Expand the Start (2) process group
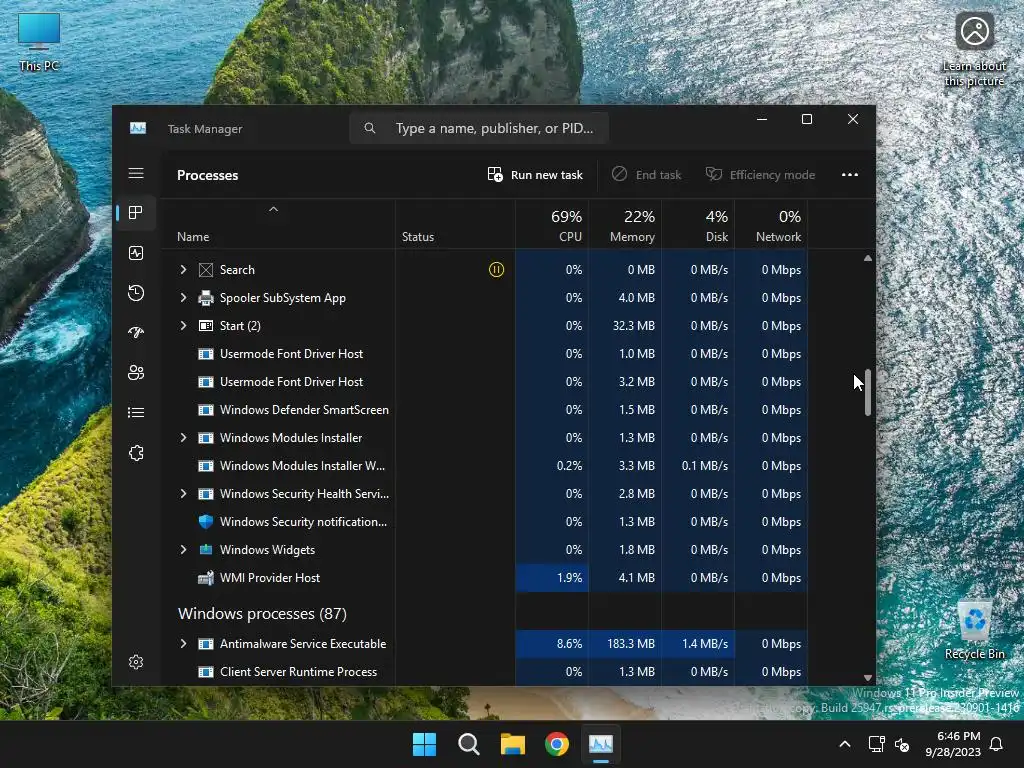The image size is (1024, 768). coord(184,326)
